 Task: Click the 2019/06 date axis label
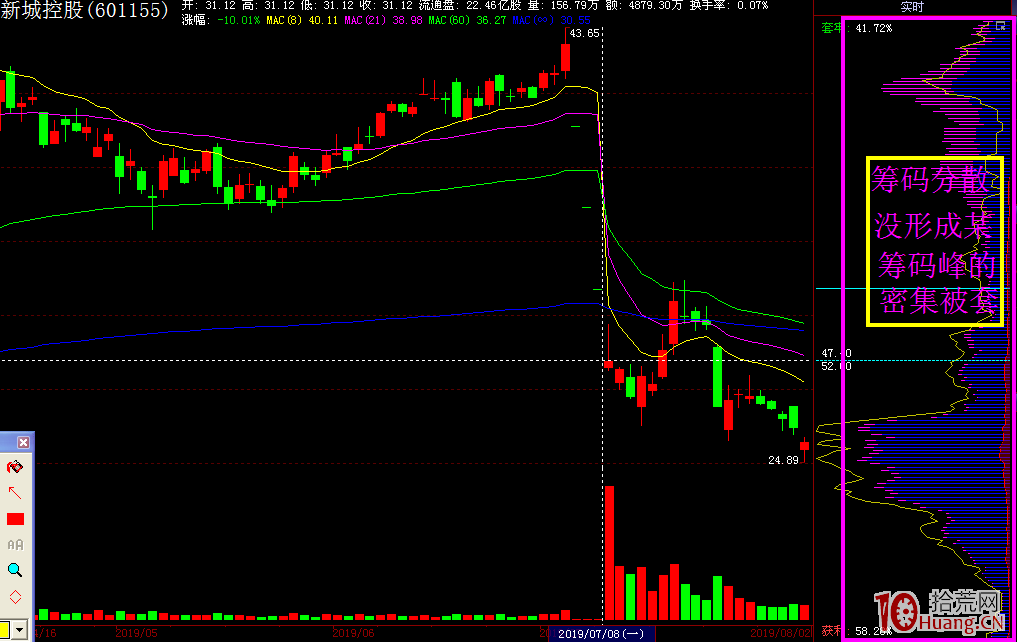click(353, 633)
